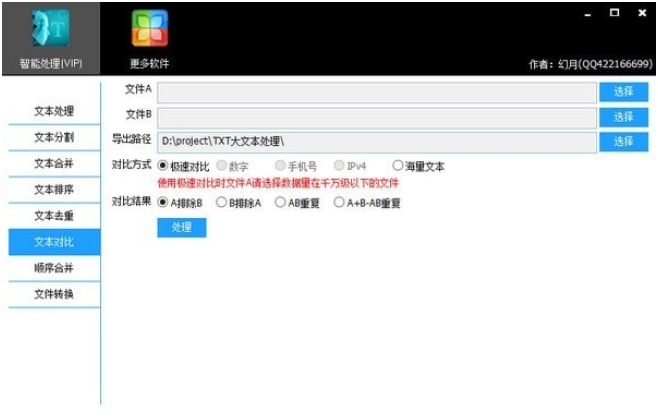This screenshot has width=658, height=418.
Task: Click 选择 button for 文件B
Action: coord(624,117)
